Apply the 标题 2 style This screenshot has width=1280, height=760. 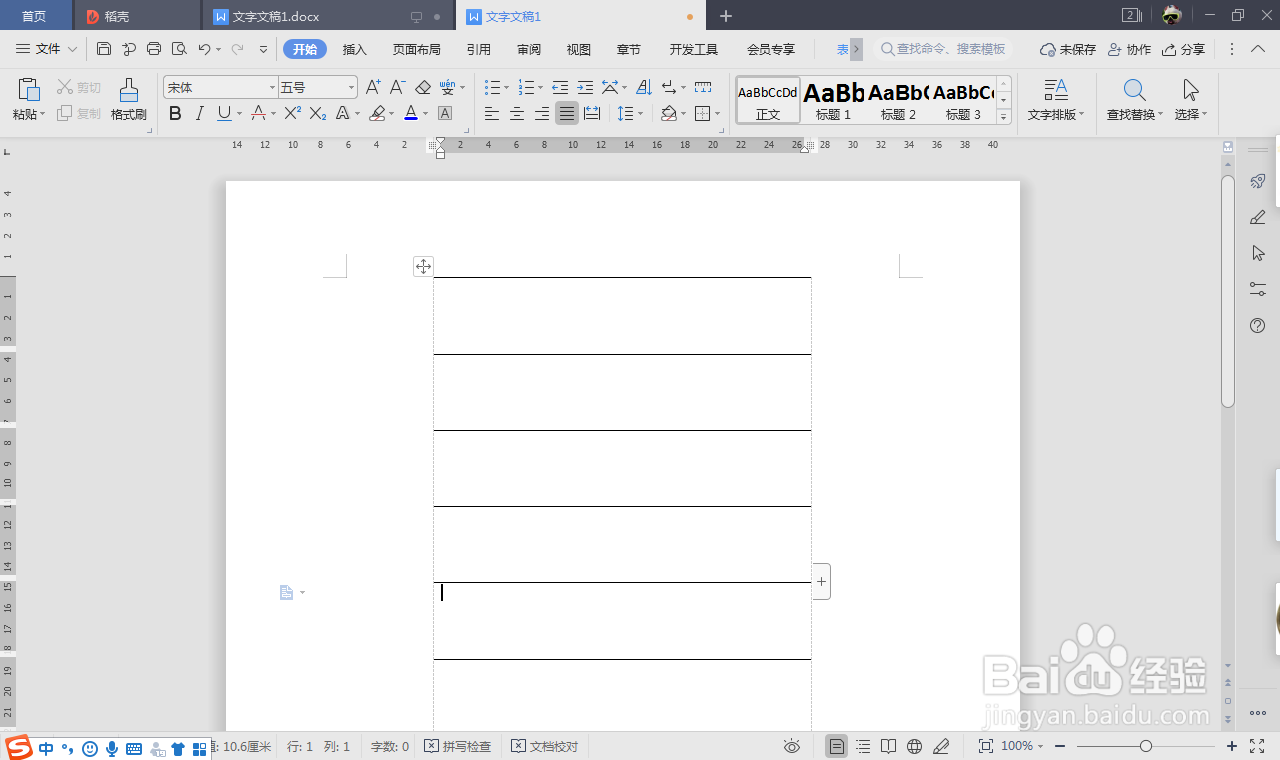pos(898,100)
